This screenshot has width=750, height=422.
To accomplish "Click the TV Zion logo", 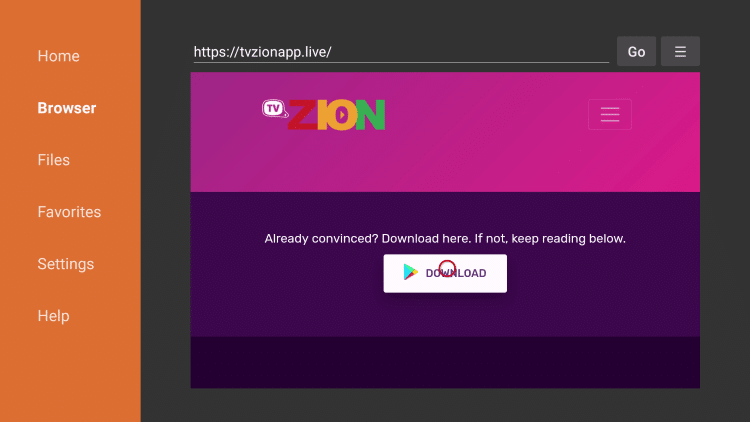I will pos(323,114).
